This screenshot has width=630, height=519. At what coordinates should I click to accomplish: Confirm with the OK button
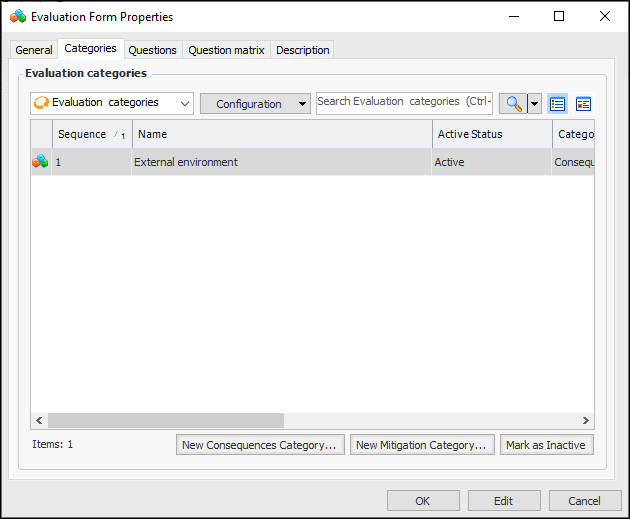click(x=423, y=501)
